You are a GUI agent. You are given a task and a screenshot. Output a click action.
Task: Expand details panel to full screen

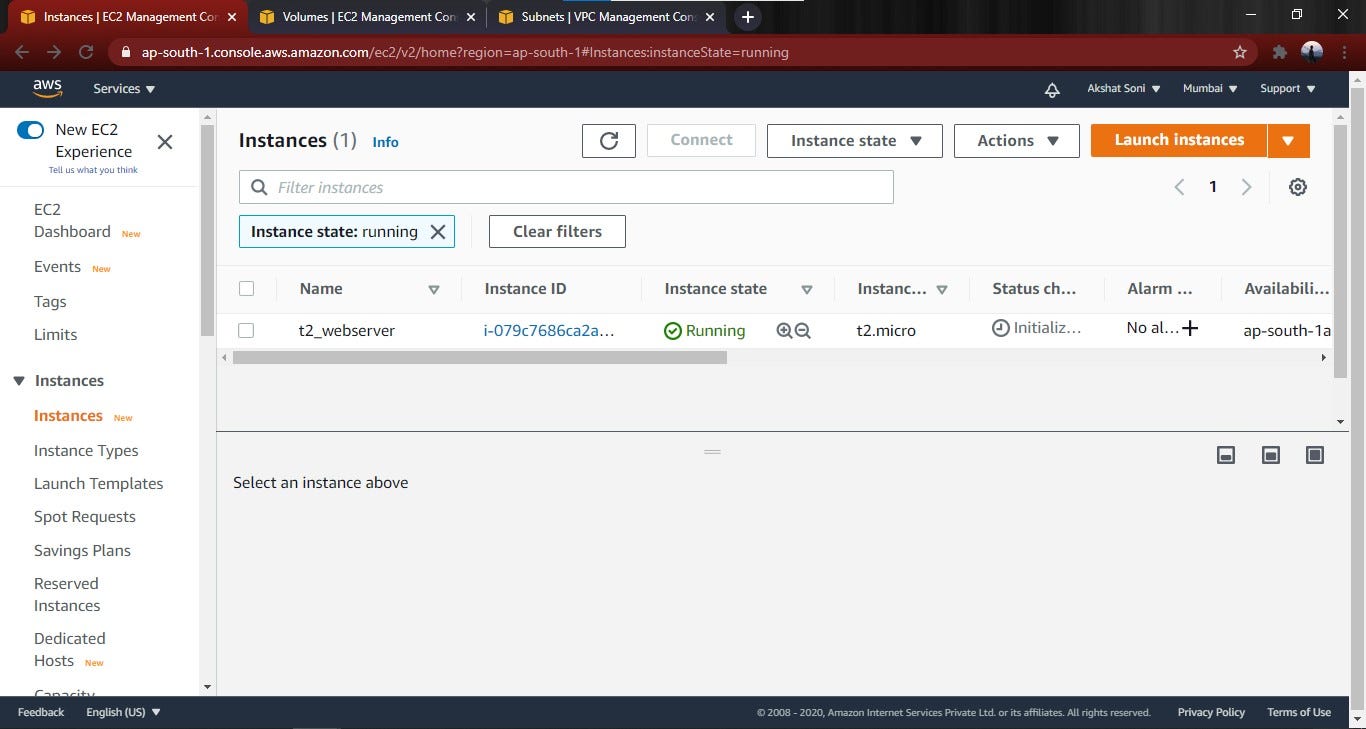click(x=1315, y=455)
